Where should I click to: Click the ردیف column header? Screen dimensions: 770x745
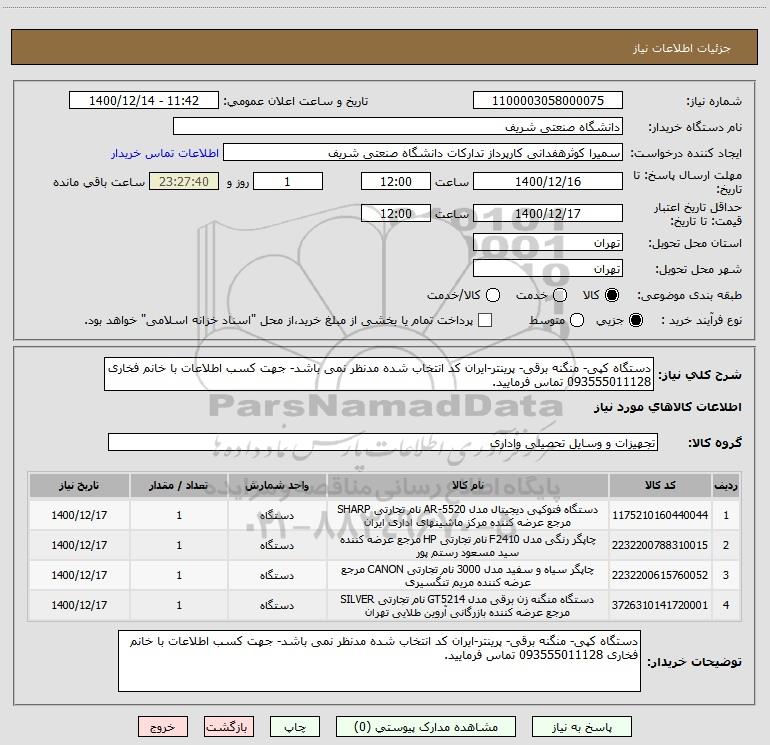726,485
